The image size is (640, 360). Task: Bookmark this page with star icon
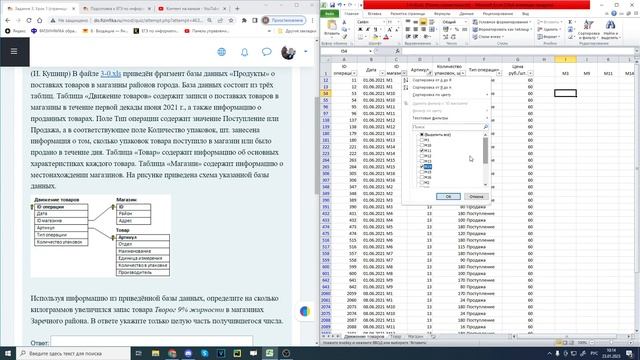click(231, 20)
